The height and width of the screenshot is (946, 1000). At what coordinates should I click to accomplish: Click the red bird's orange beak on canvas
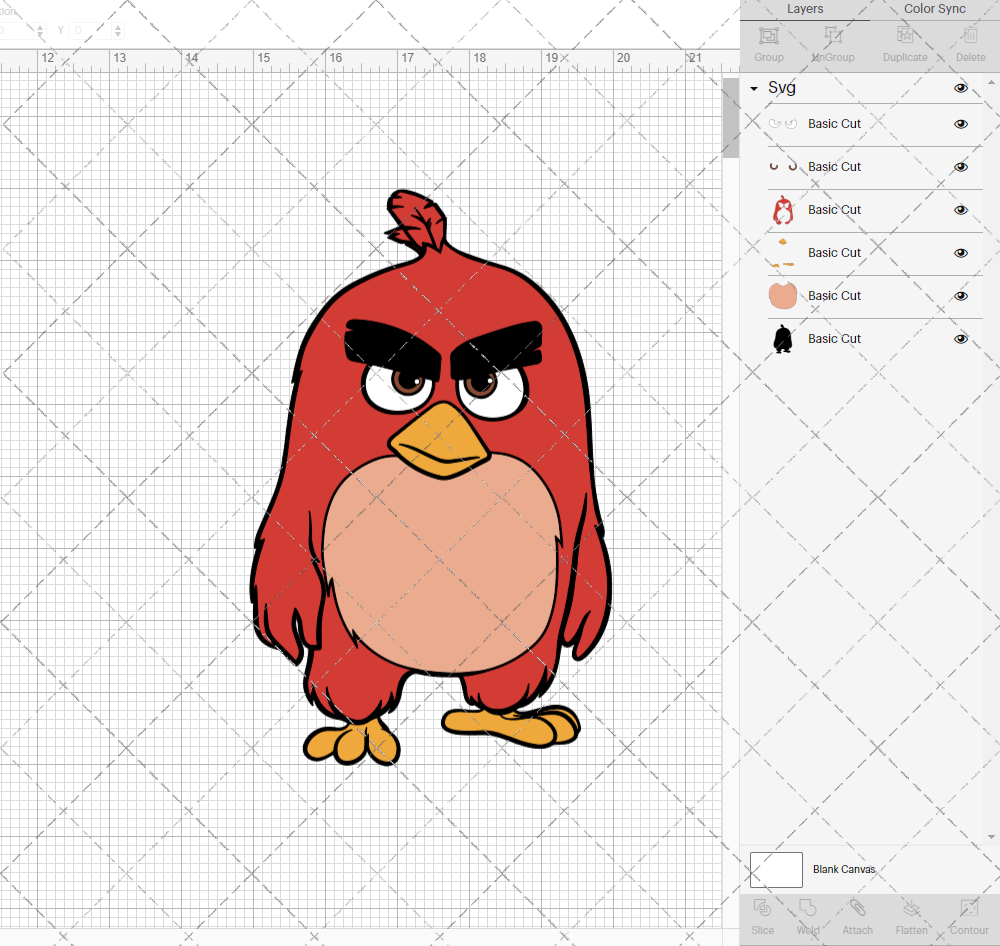pyautogui.click(x=439, y=440)
